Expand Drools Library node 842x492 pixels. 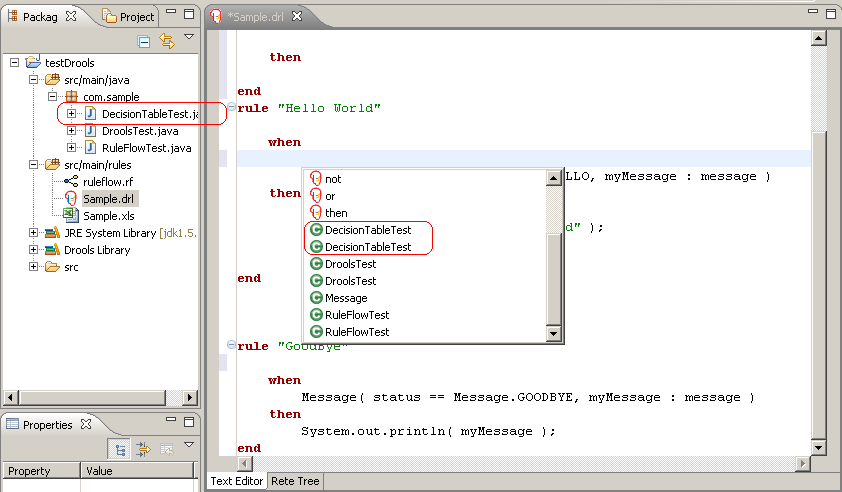click(33, 250)
